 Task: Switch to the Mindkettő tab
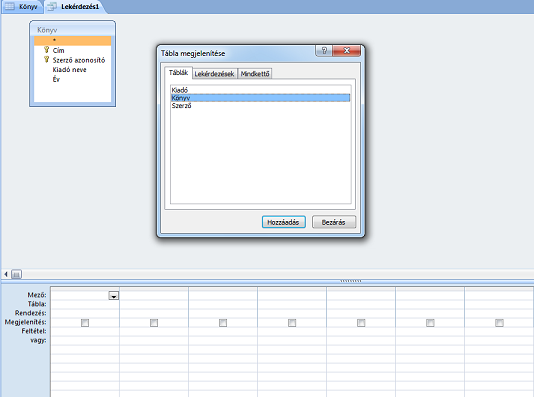click(x=255, y=74)
